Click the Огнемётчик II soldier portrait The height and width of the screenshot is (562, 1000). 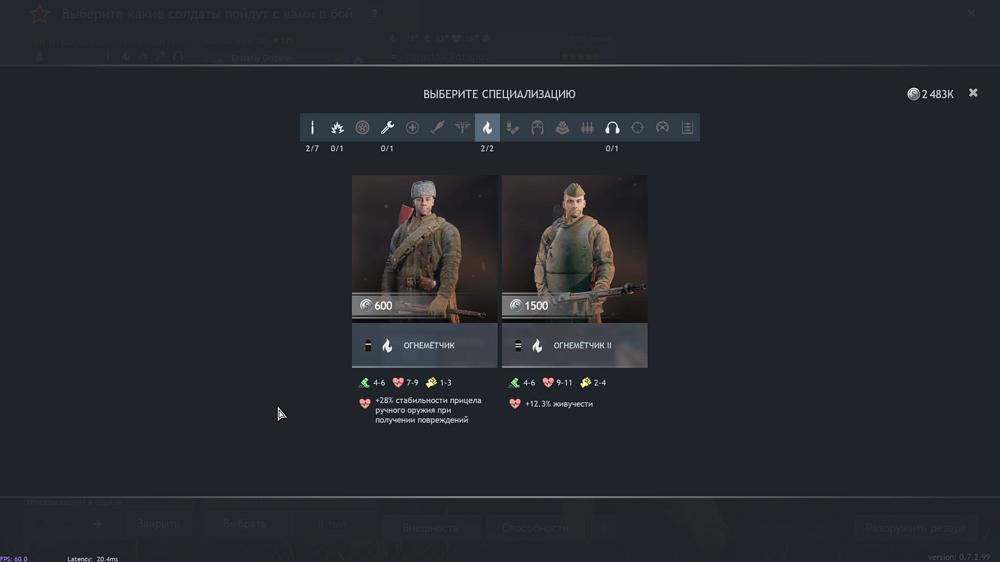(x=574, y=245)
